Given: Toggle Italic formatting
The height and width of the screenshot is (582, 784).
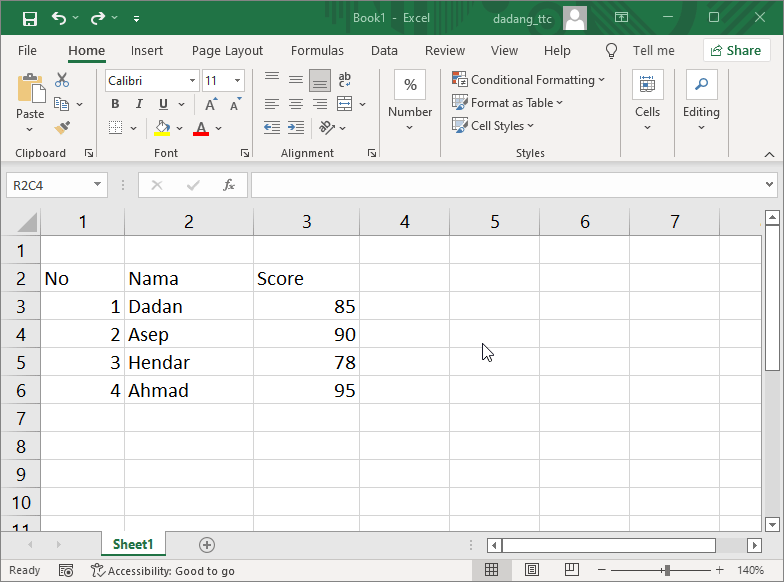Looking at the screenshot, I should tap(139, 104).
